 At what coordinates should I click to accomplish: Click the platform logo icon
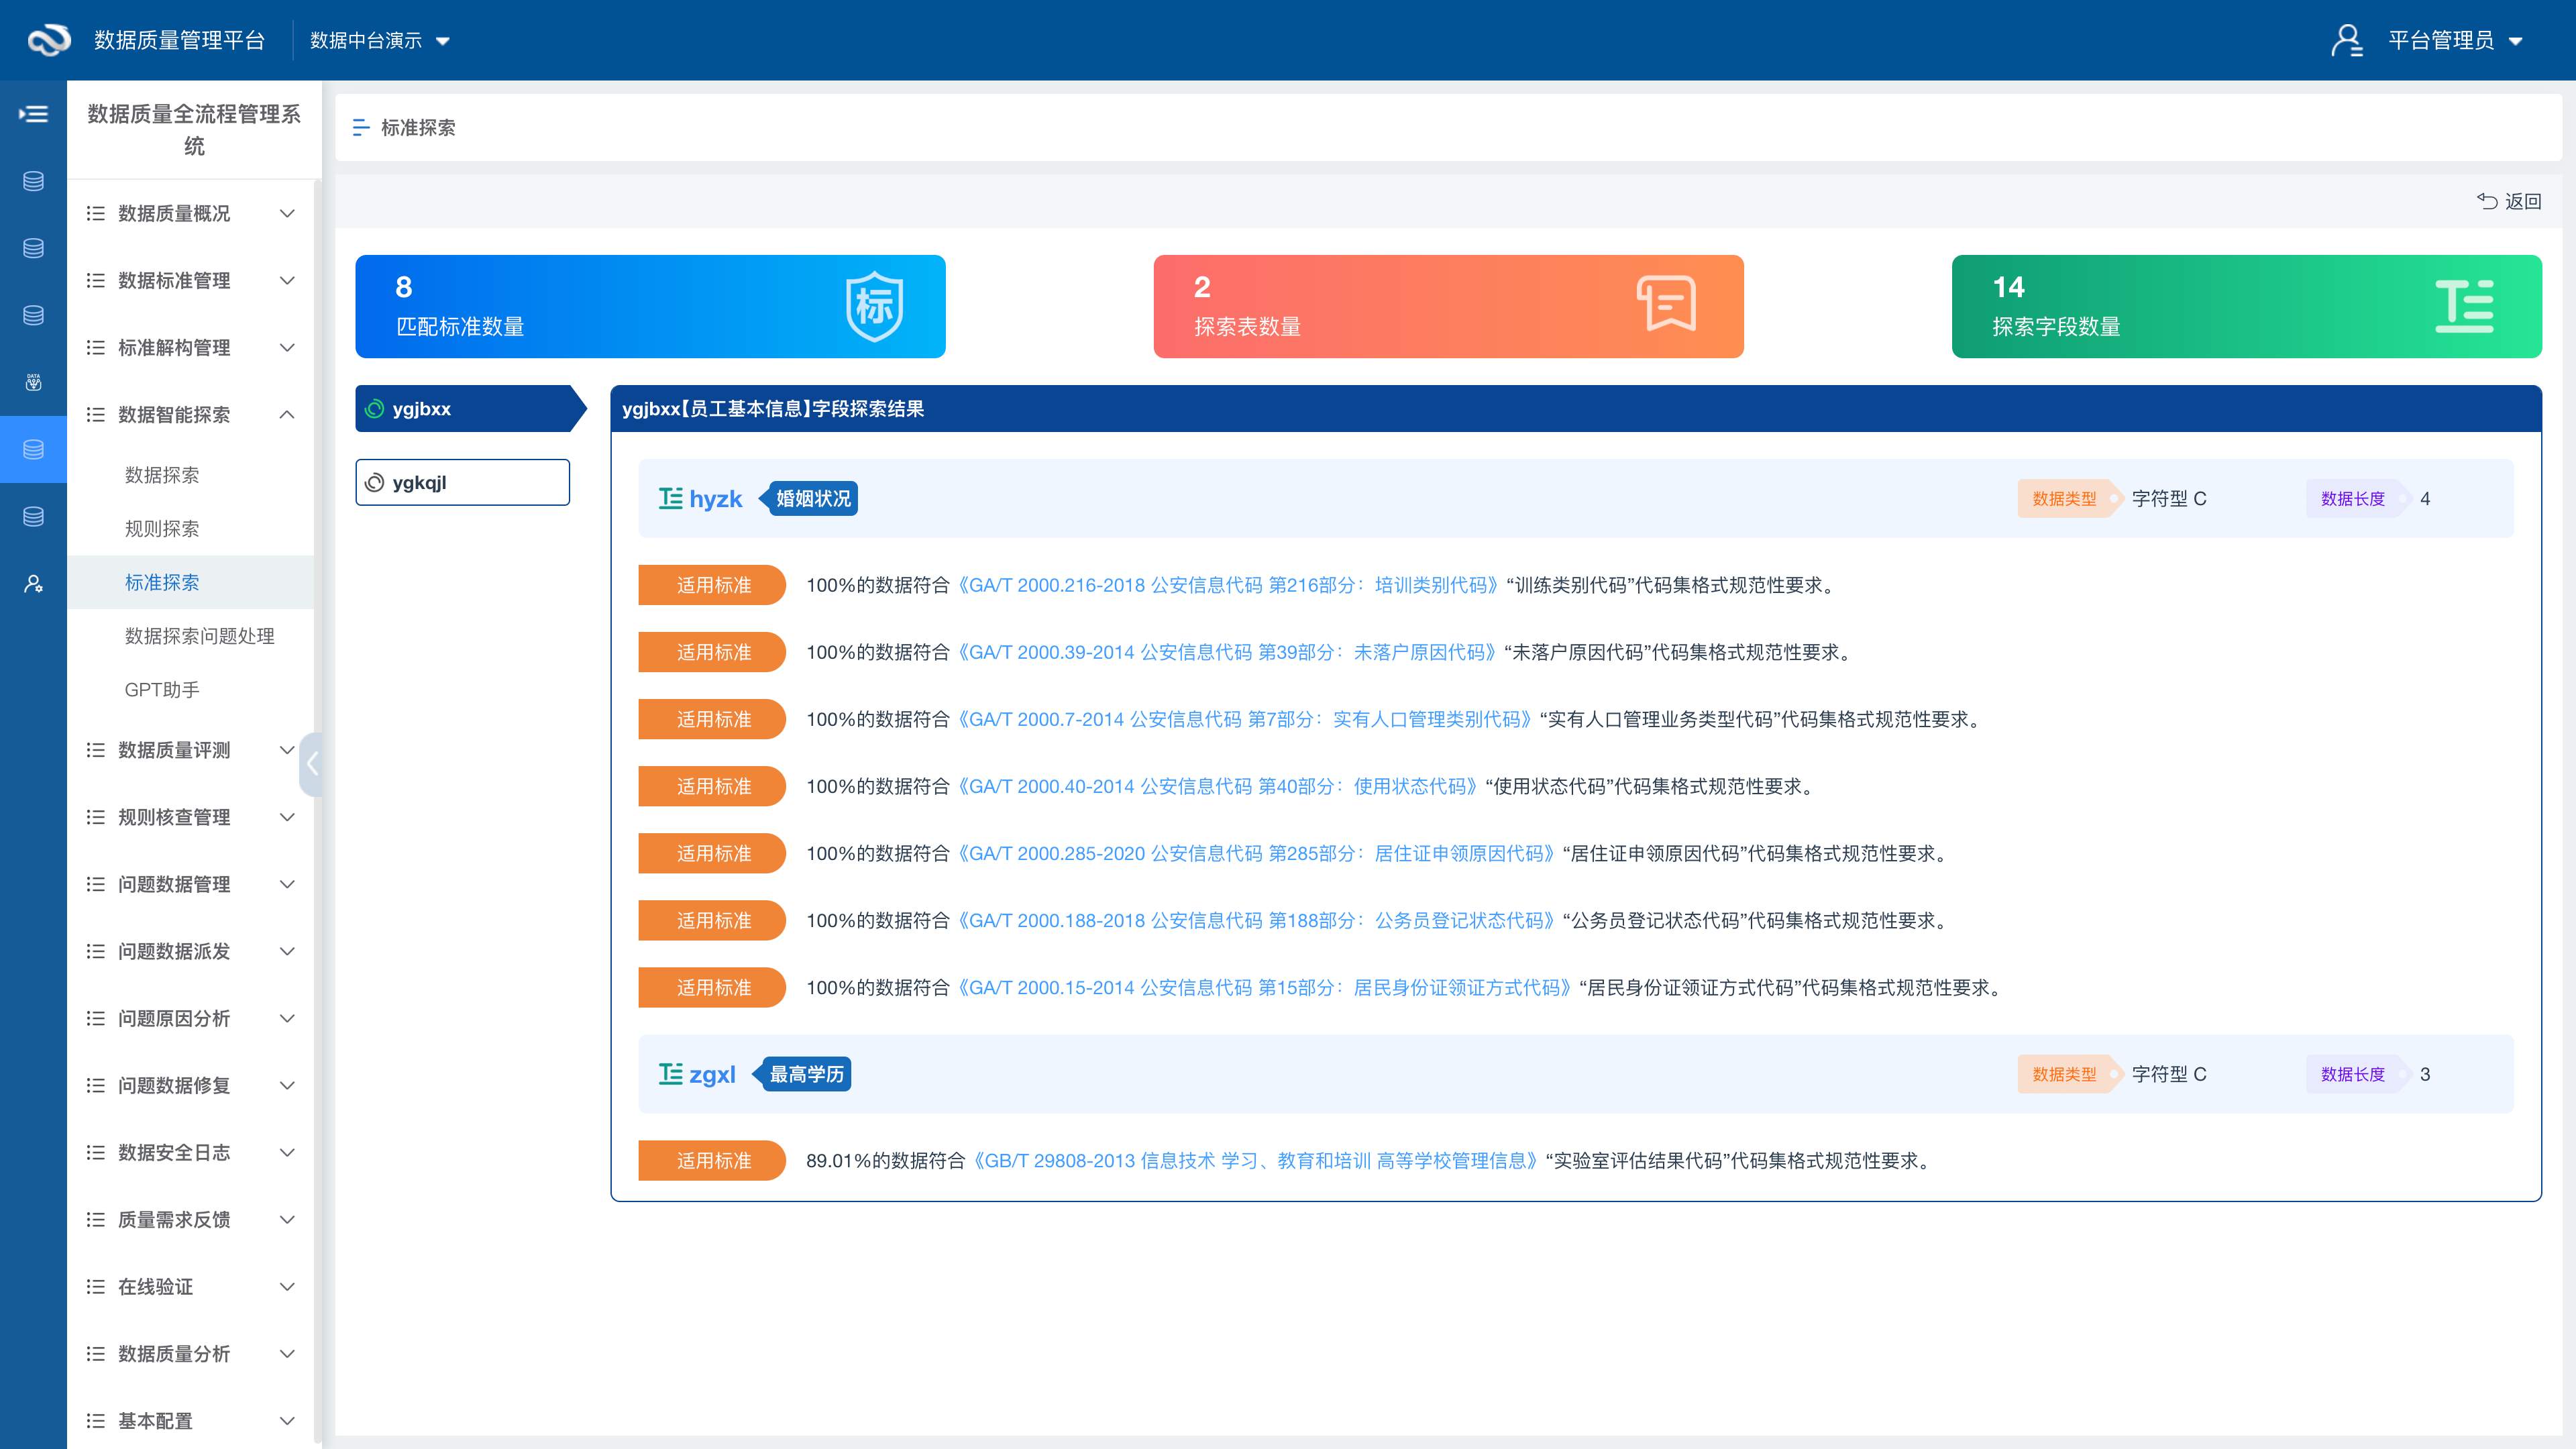click(48, 40)
